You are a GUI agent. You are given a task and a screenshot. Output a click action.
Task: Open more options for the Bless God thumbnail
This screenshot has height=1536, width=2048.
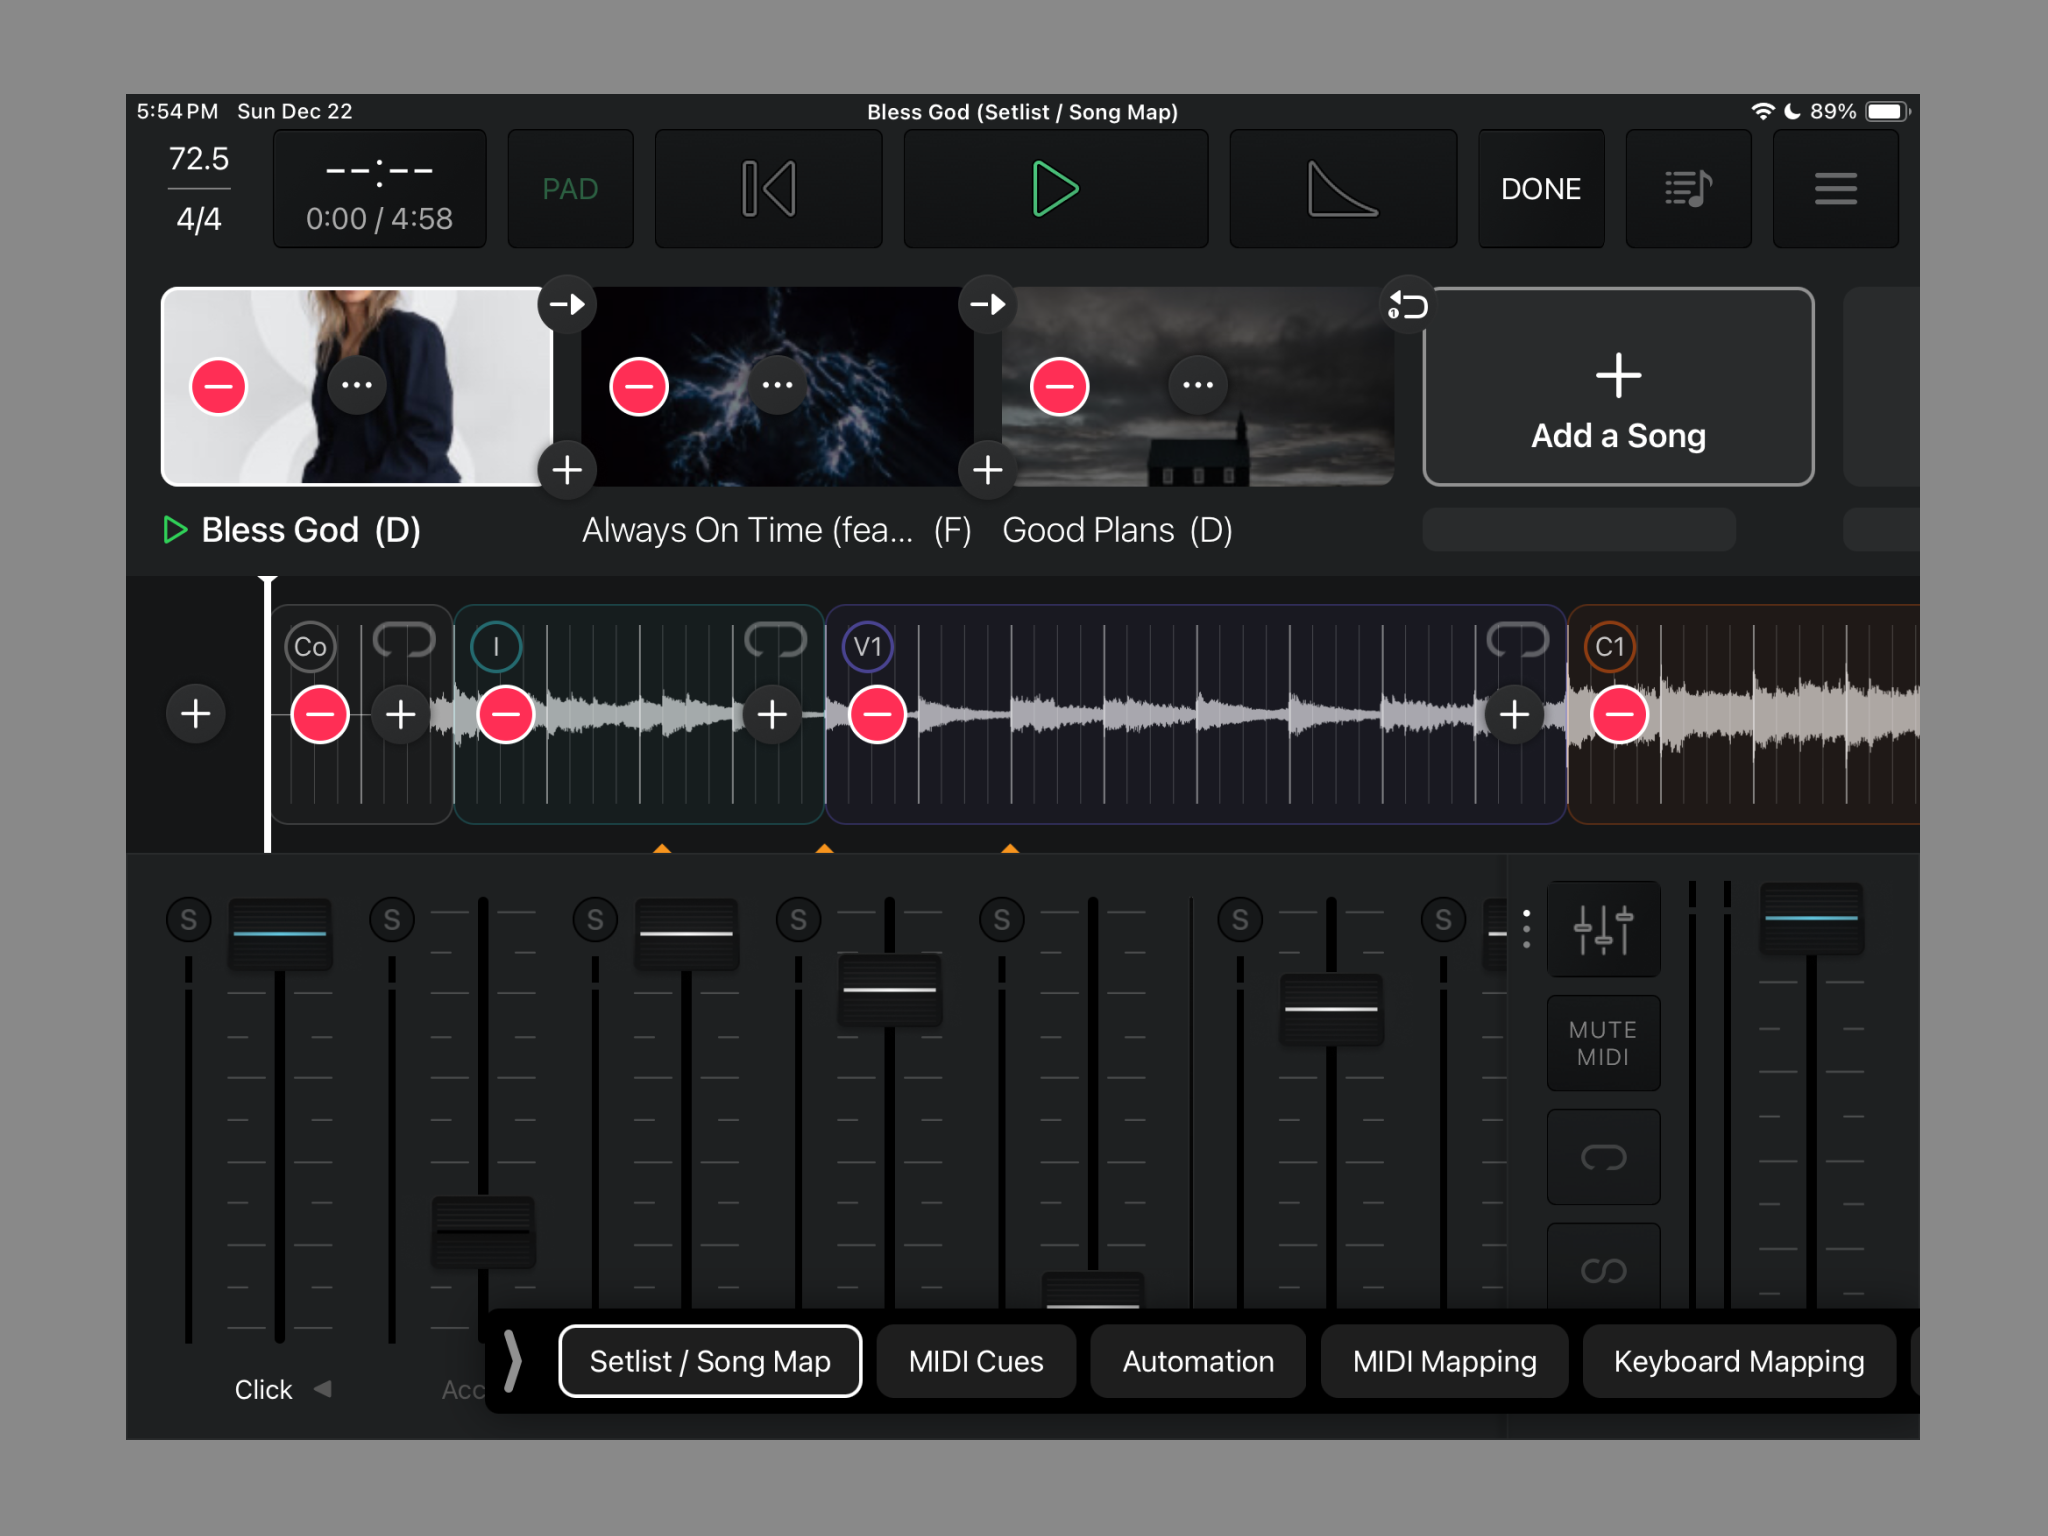coord(358,384)
